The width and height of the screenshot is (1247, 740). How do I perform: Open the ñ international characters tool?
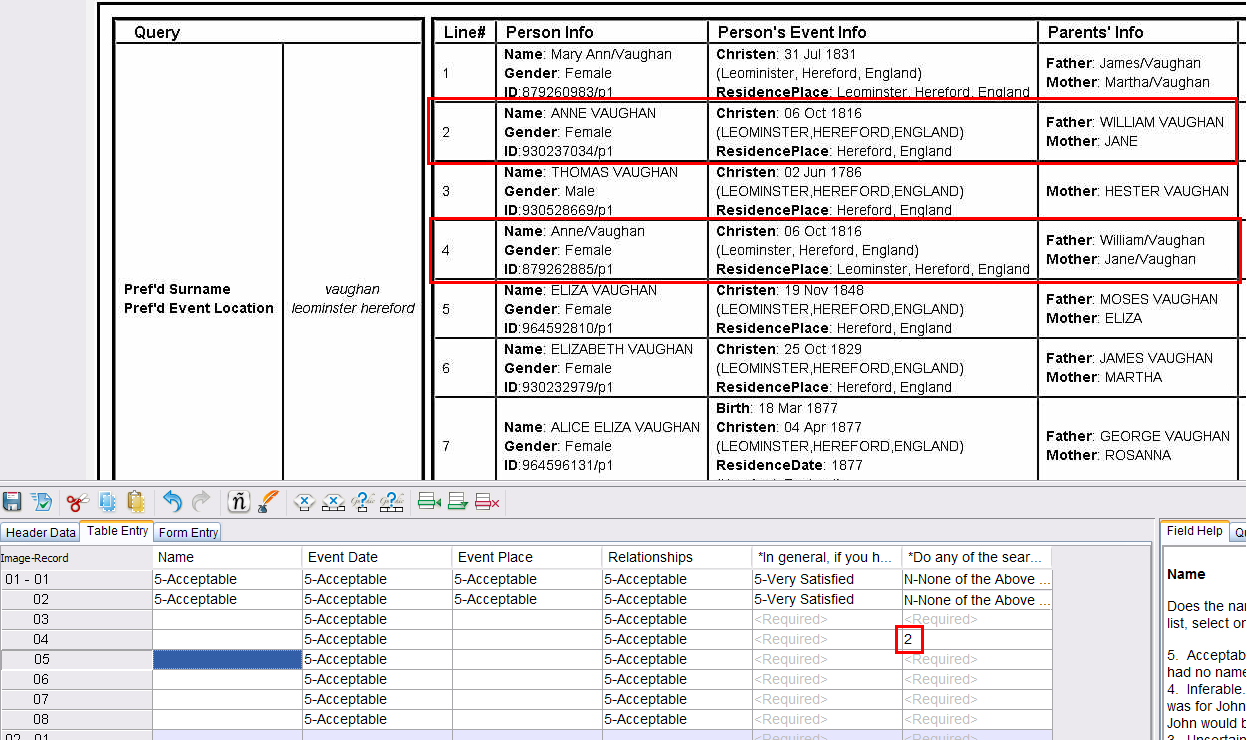click(x=239, y=501)
